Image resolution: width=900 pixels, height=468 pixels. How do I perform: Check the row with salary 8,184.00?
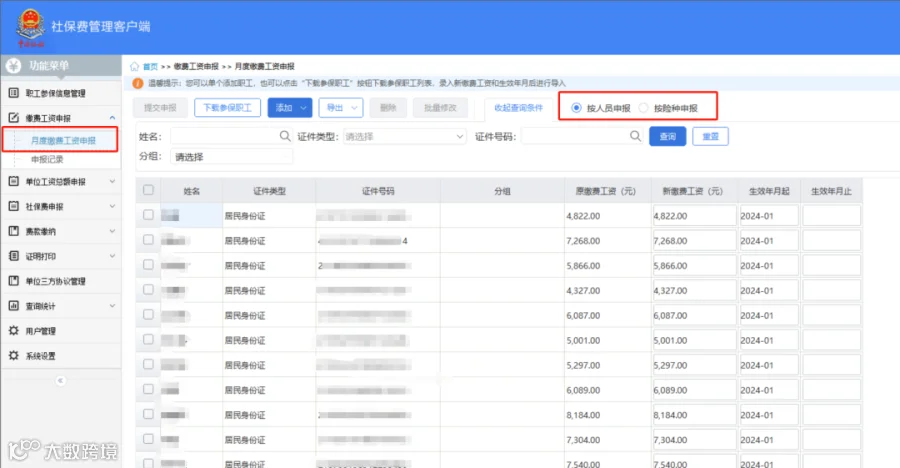pyautogui.click(x=148, y=414)
